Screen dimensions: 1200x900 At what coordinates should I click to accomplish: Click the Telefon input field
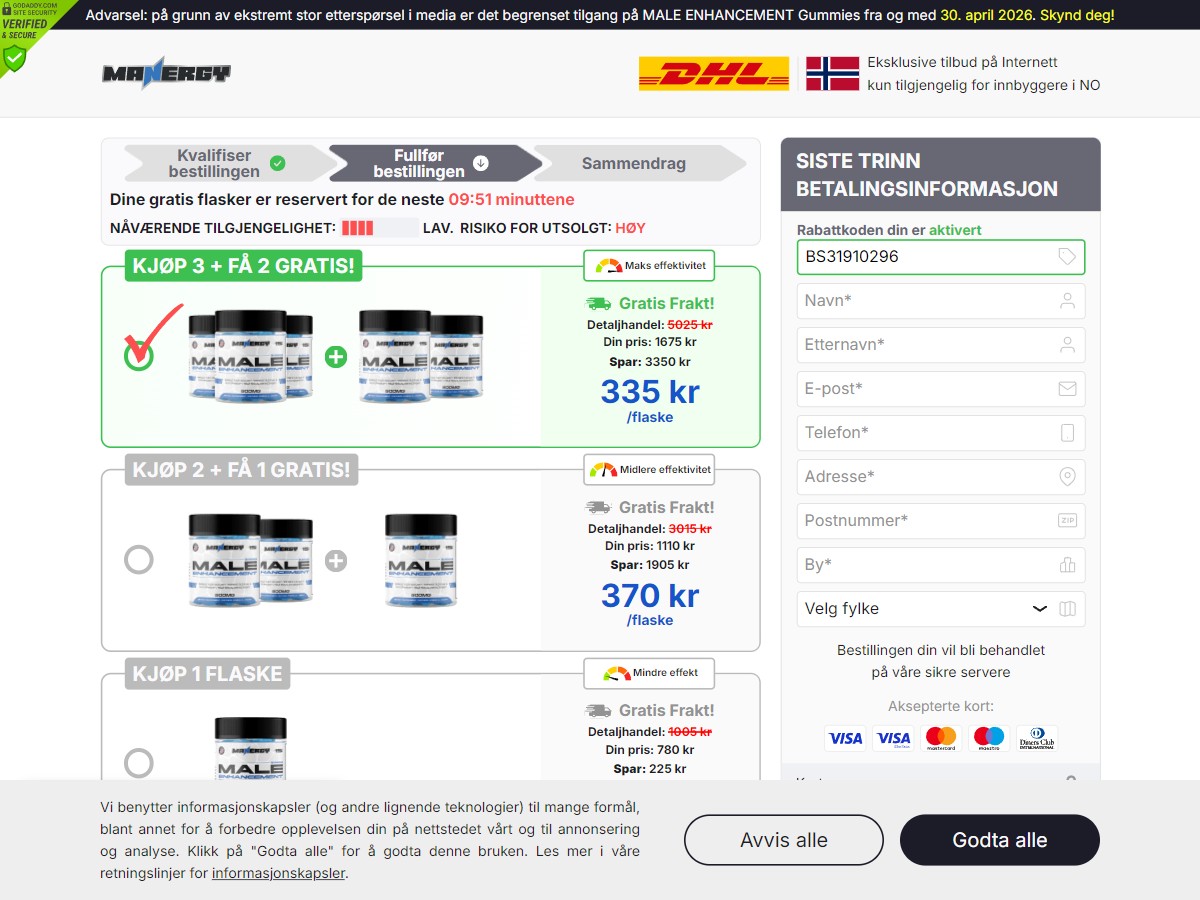[x=940, y=433]
